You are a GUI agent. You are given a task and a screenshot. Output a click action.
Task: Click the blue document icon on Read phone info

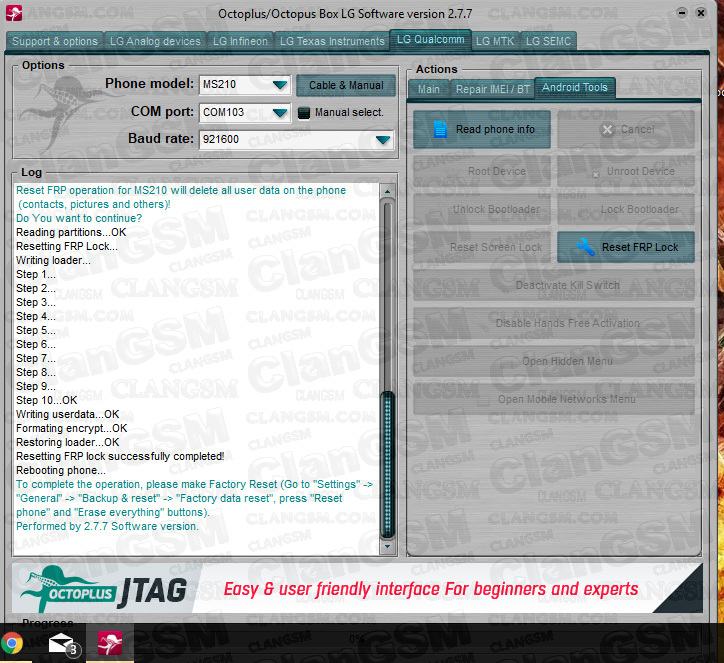tap(440, 129)
